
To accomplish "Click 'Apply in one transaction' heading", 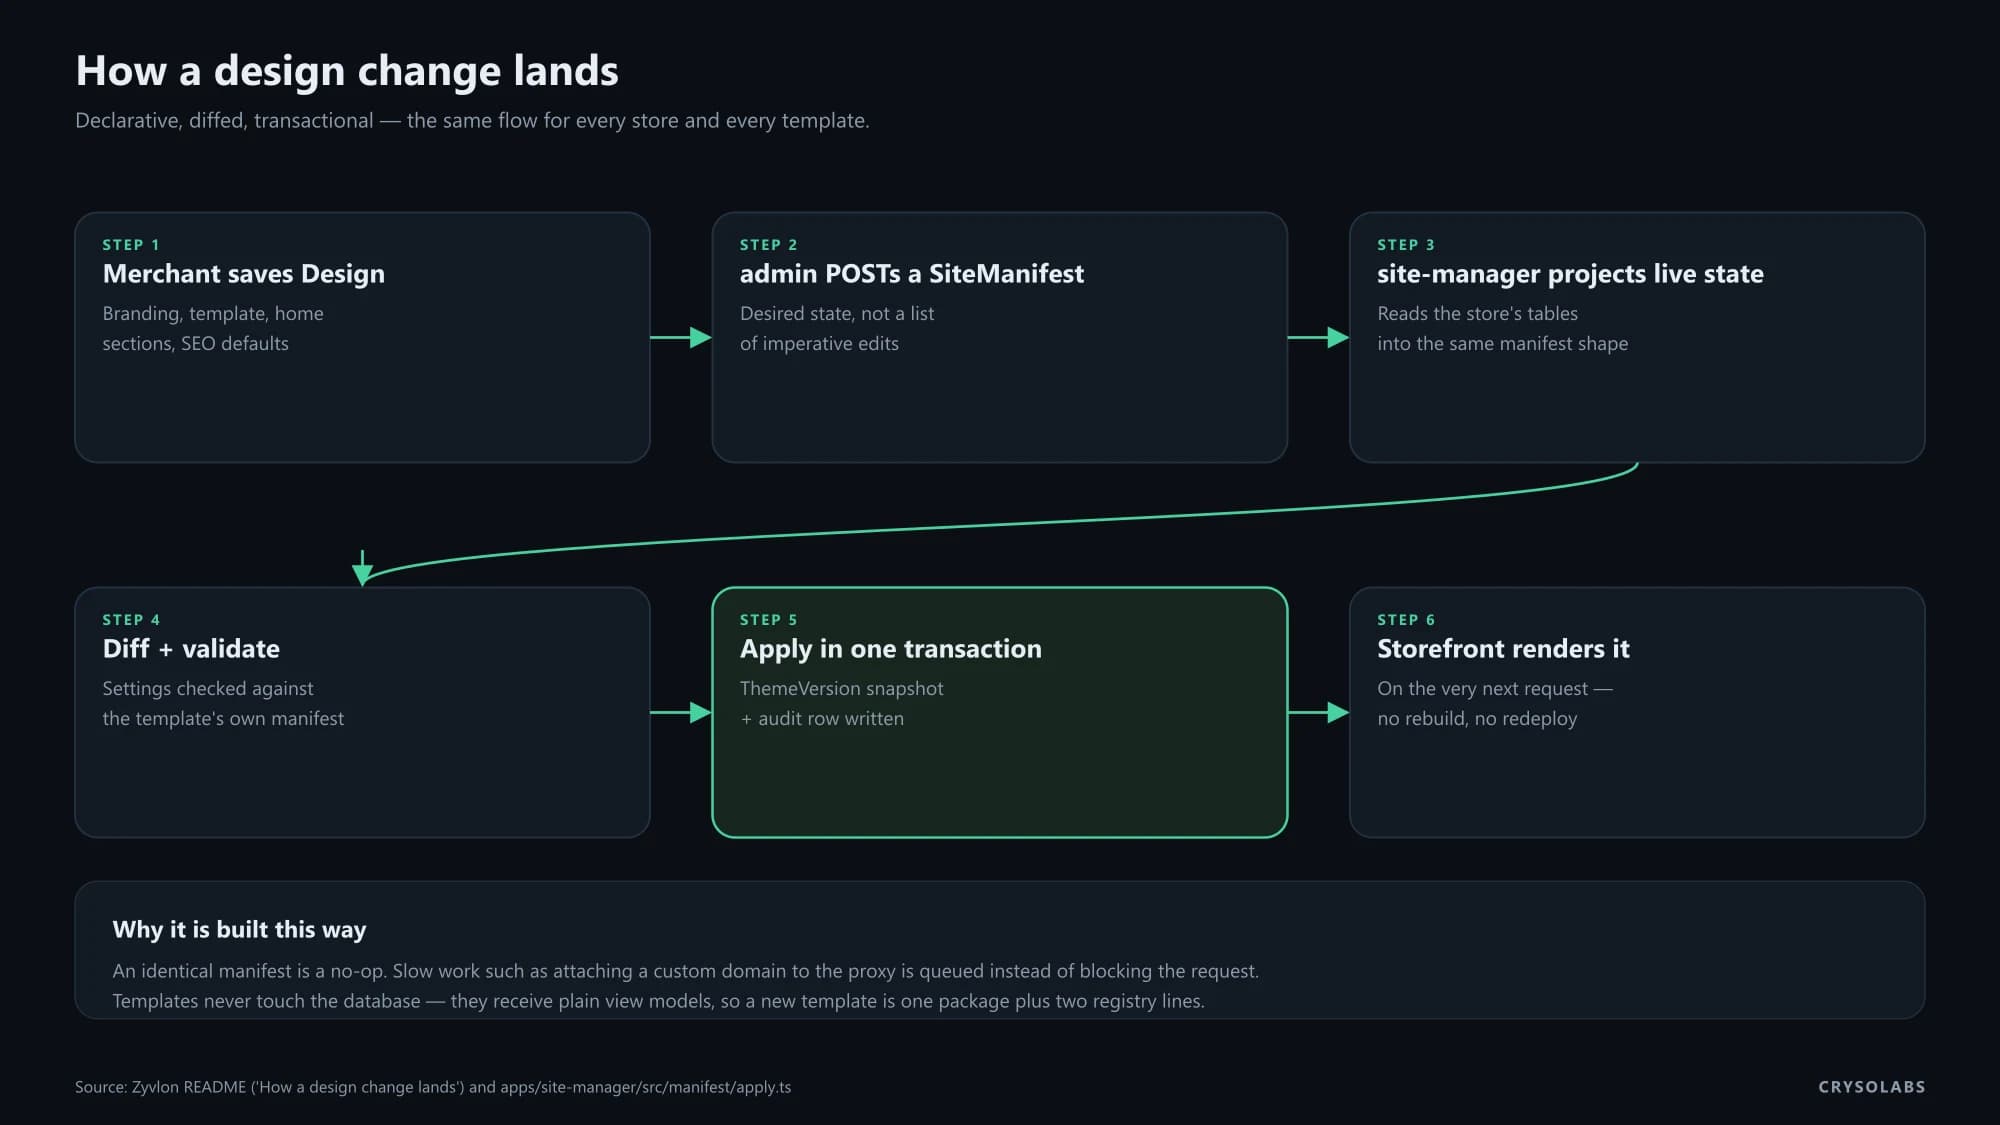I will pyautogui.click(x=890, y=649).
